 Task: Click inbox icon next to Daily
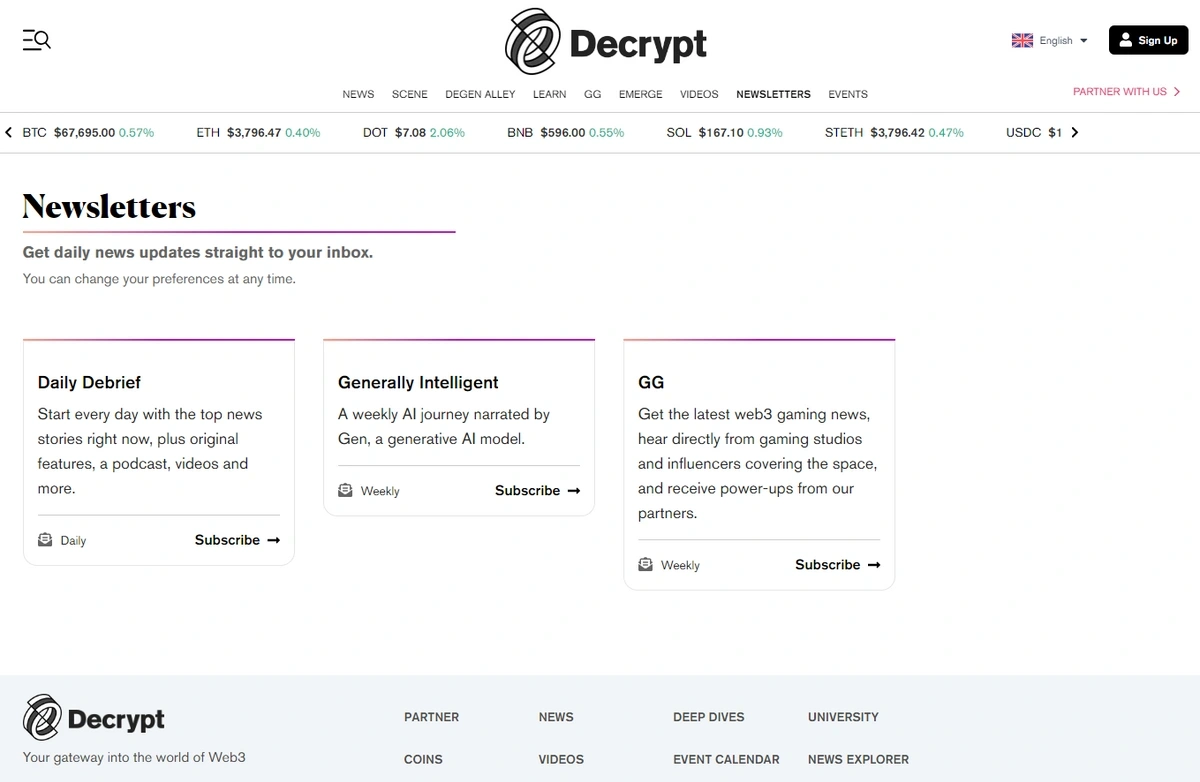(x=45, y=540)
